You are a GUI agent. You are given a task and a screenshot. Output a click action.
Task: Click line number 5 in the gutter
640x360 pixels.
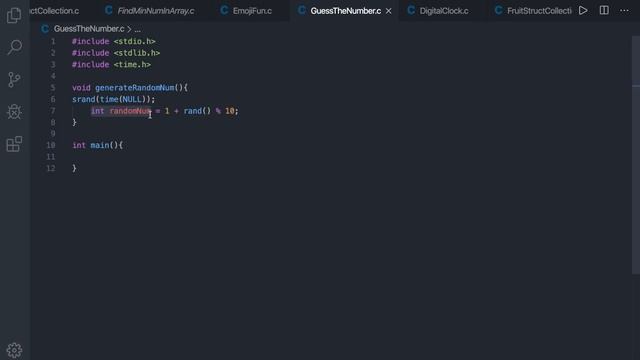[53, 88]
